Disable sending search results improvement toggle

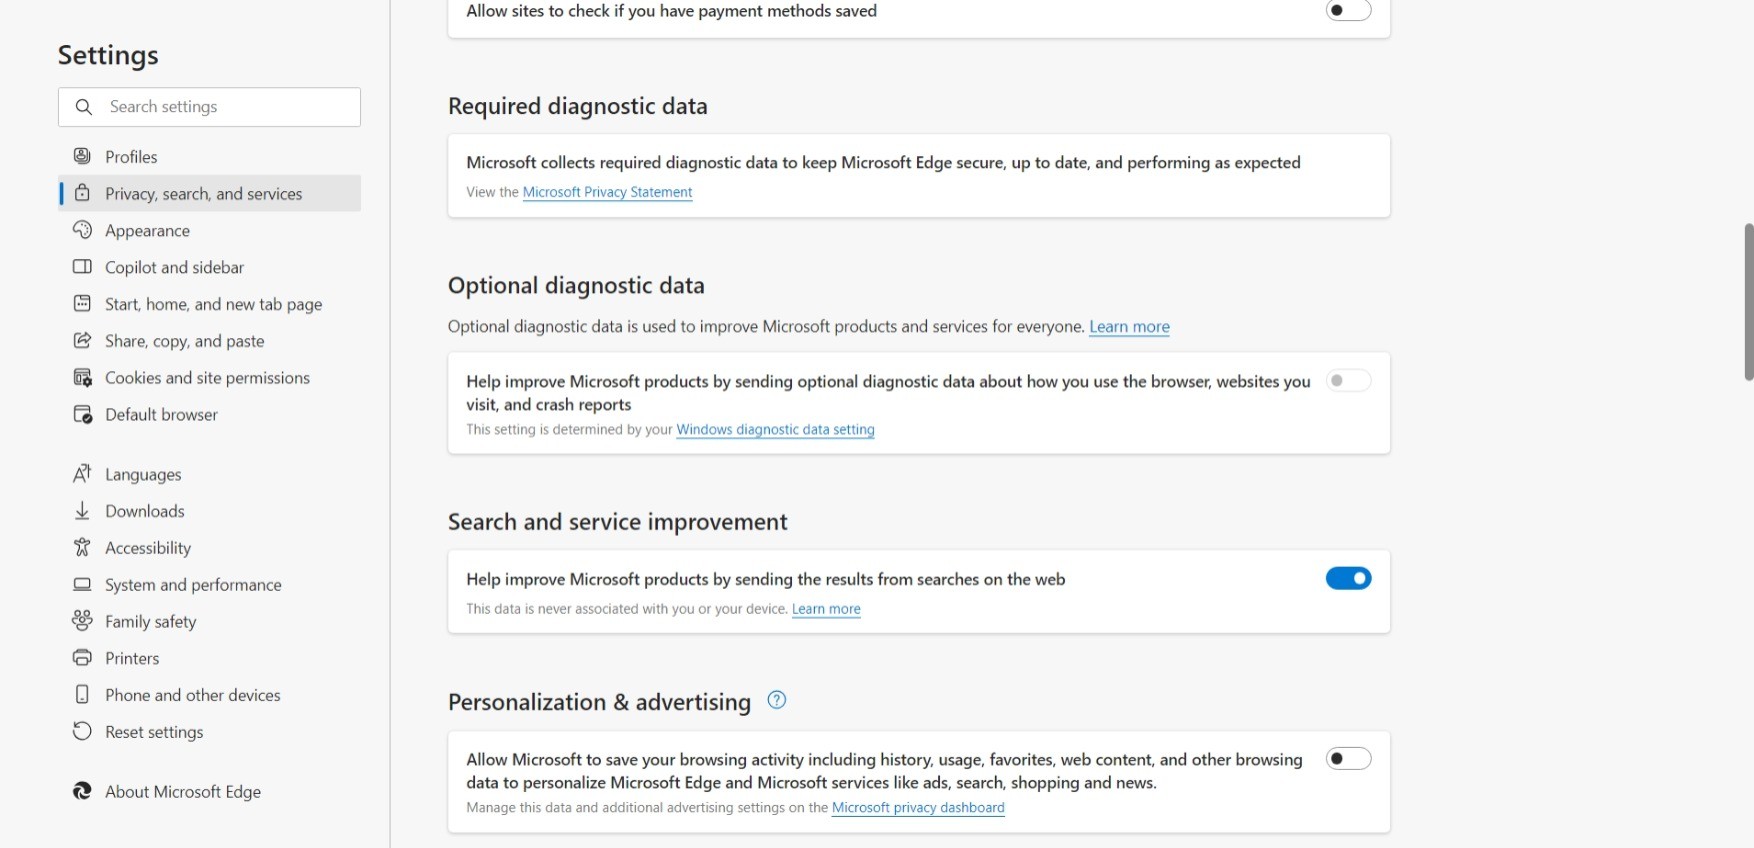[1348, 578]
